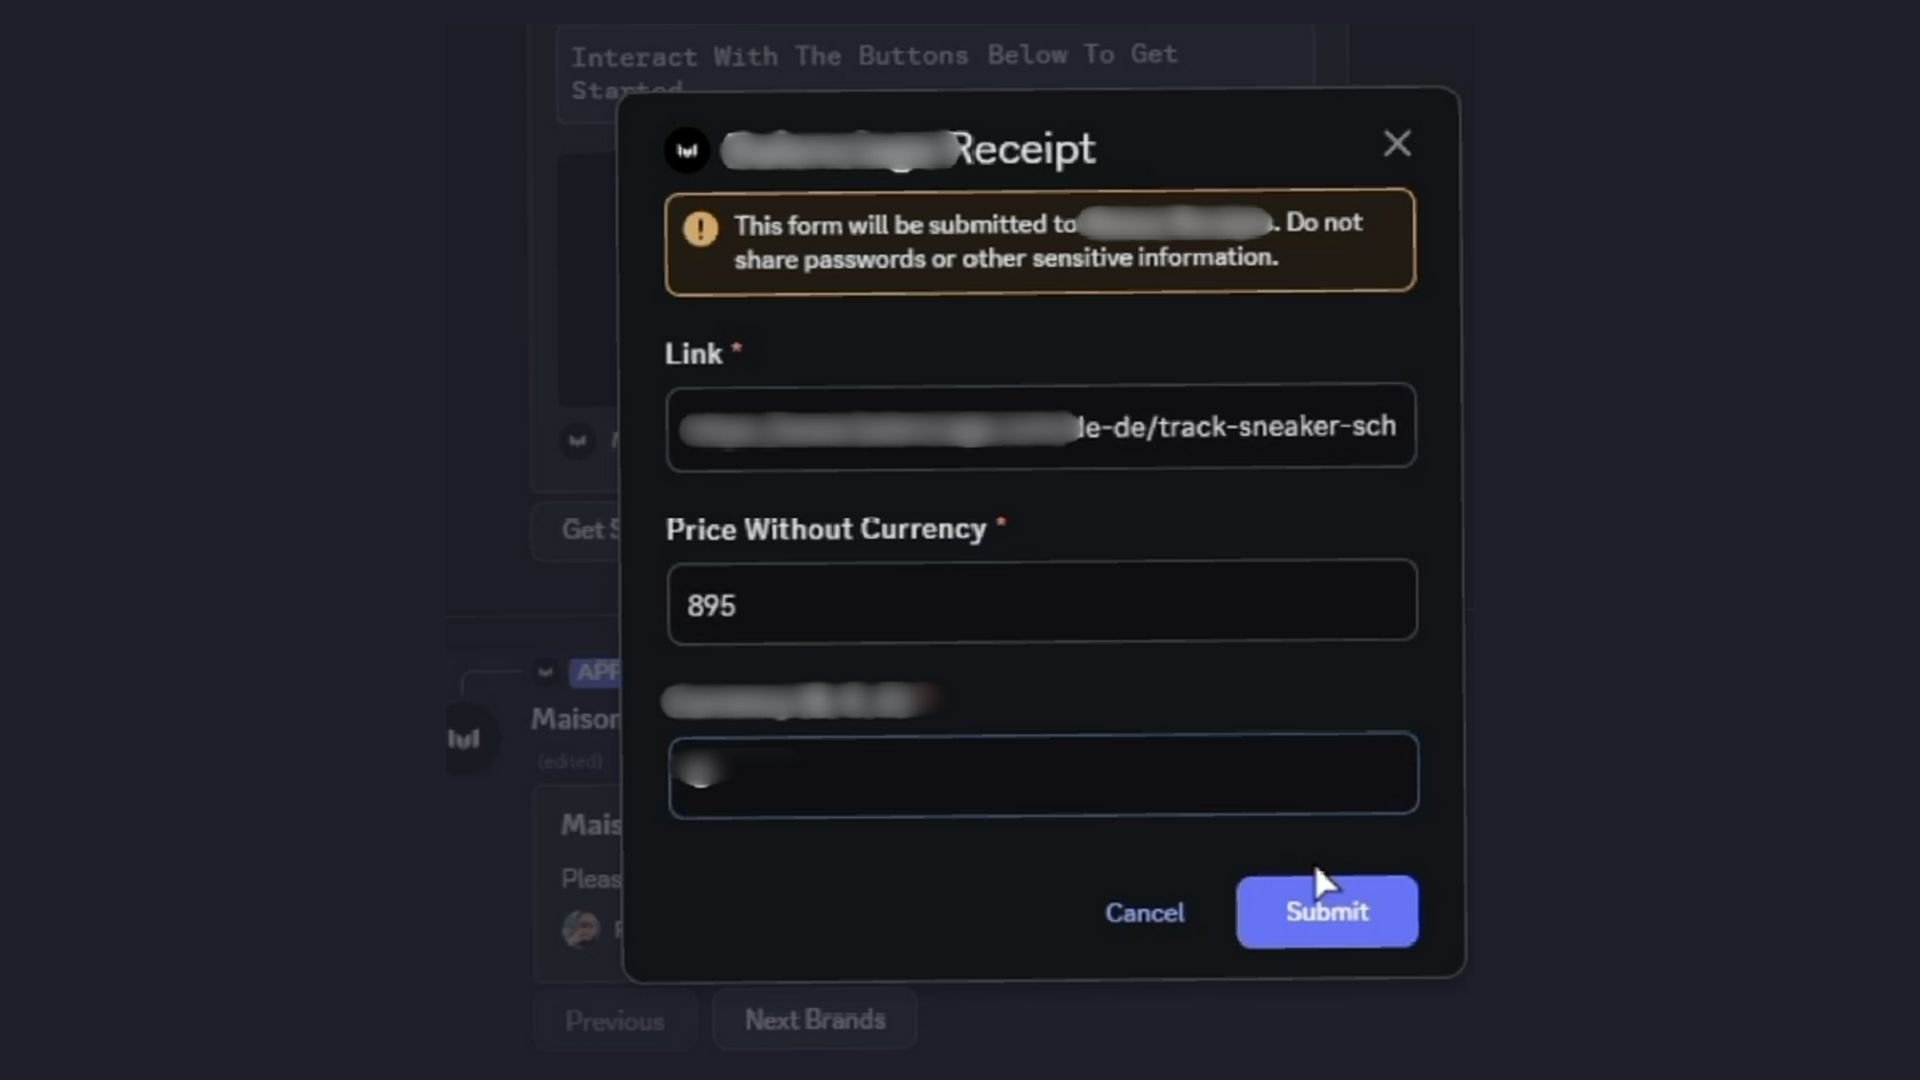The width and height of the screenshot is (1920, 1080).
Task: Click the user profile picture below the Maison embed
Action: pyautogui.click(x=581, y=929)
